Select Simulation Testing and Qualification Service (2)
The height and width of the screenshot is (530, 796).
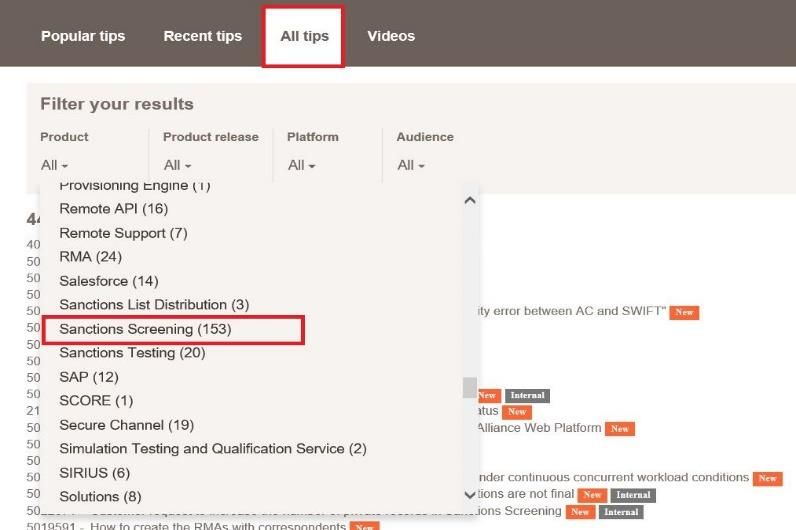[213, 449]
